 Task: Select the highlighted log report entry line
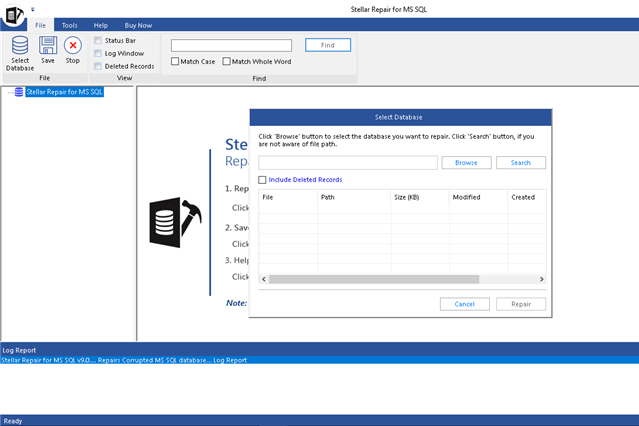pos(320,360)
